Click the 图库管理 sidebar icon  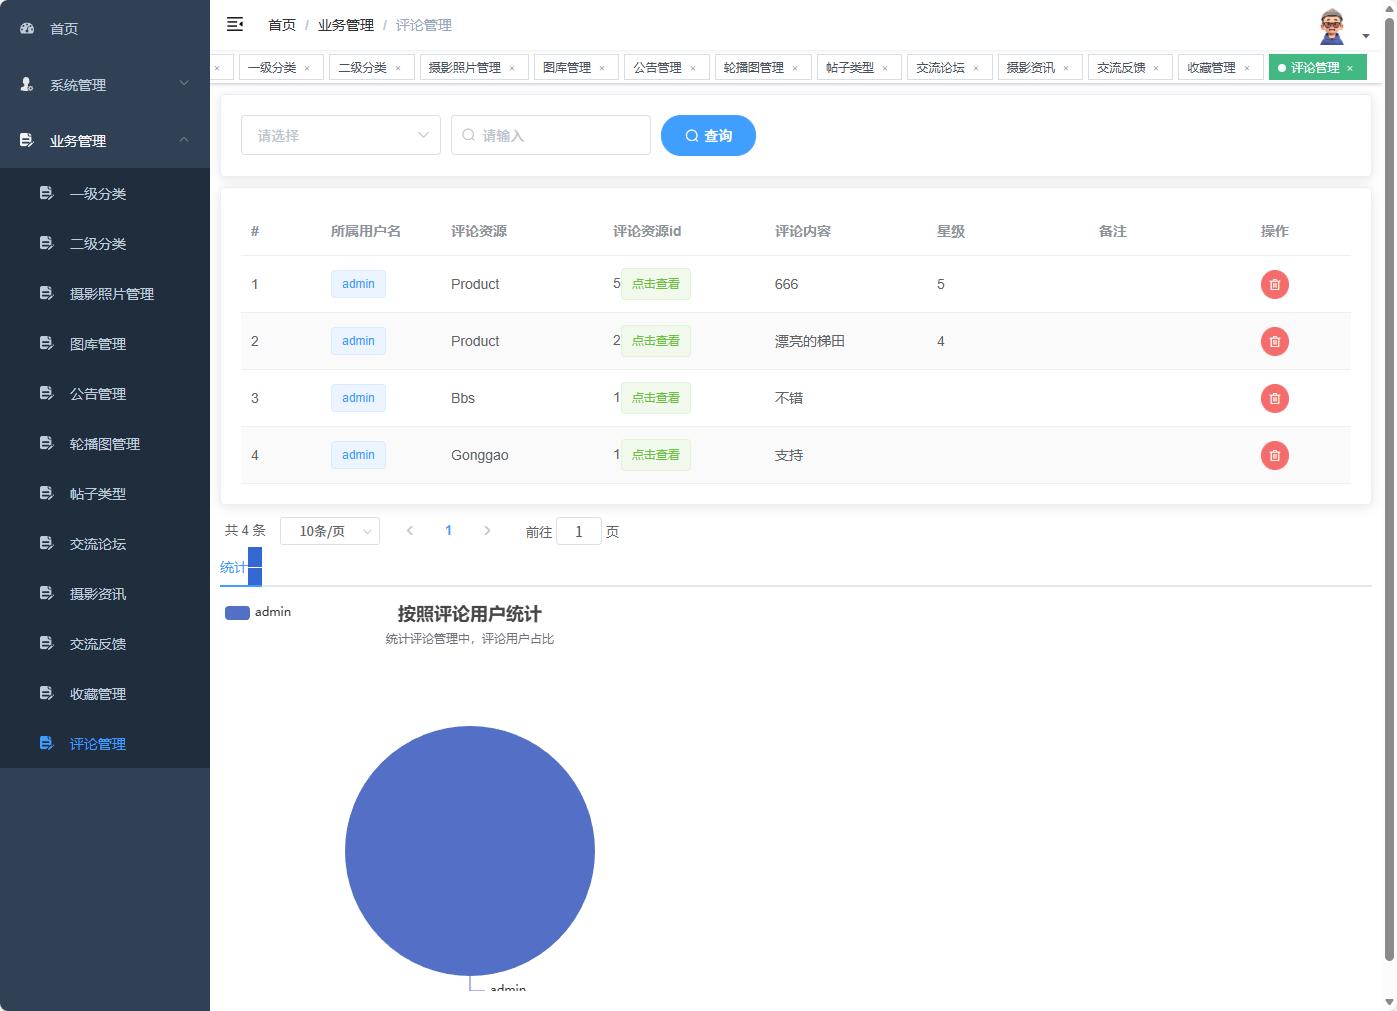coord(46,343)
